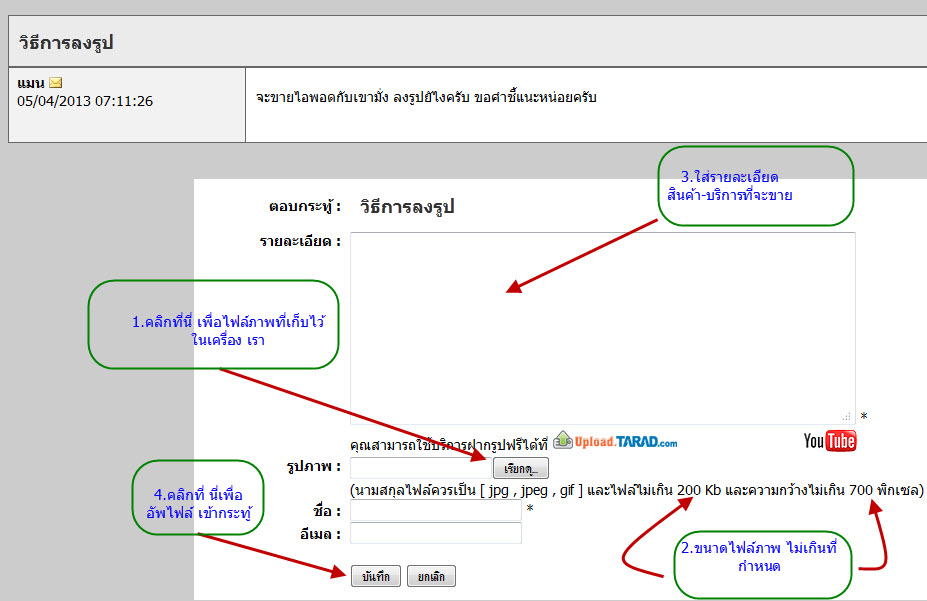927x601 pixels.
Task: Click the ชื่อ name input field
Action: tap(436, 511)
